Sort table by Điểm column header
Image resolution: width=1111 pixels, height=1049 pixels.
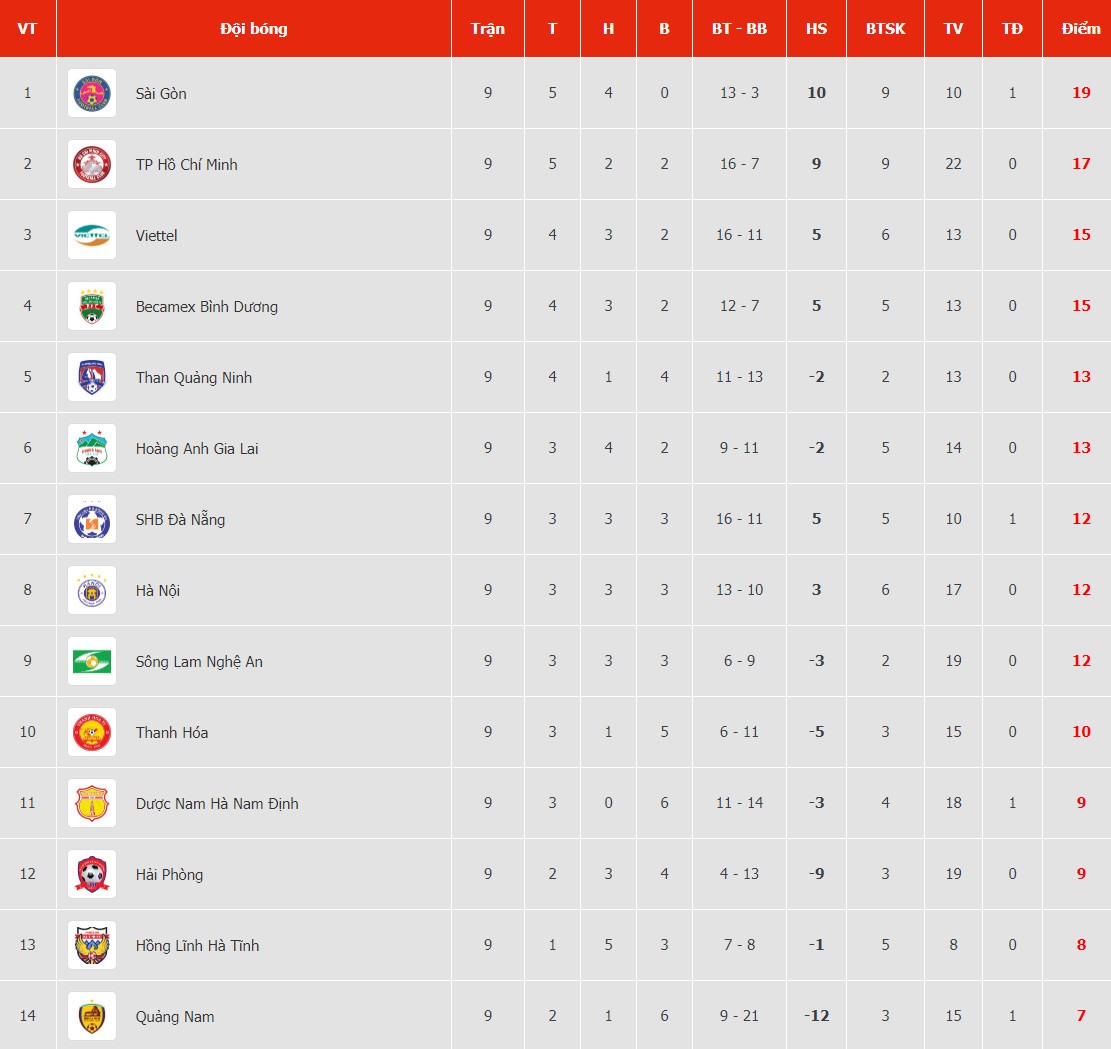tap(1081, 28)
